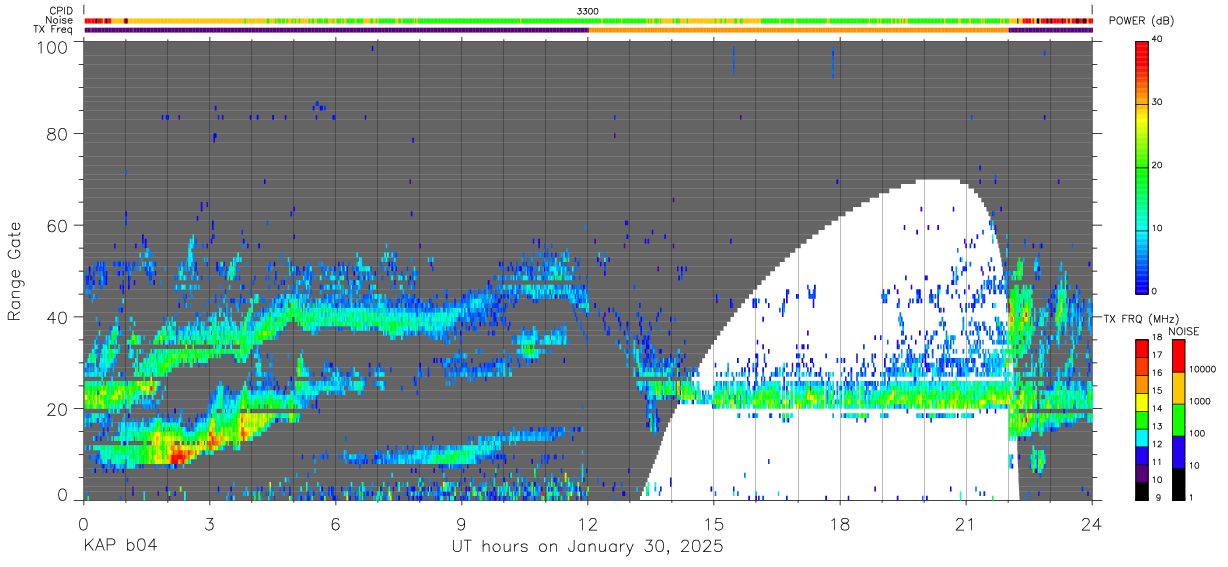Click the orange TX Freq bar segment after 12 UT

pyautogui.click(x=799, y=30)
